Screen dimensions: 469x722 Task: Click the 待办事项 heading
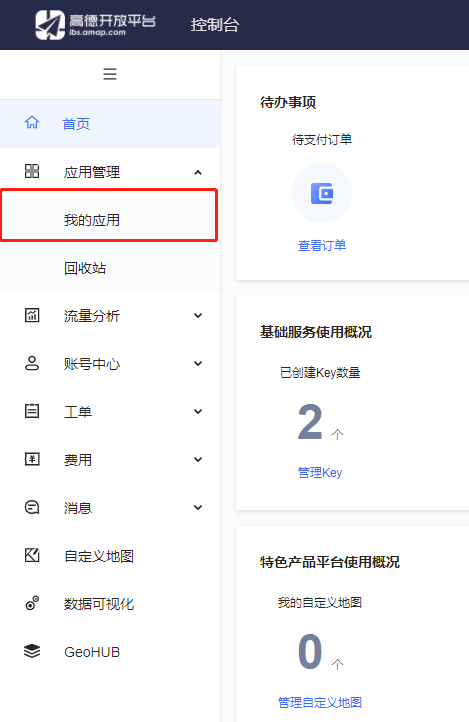pos(288,102)
